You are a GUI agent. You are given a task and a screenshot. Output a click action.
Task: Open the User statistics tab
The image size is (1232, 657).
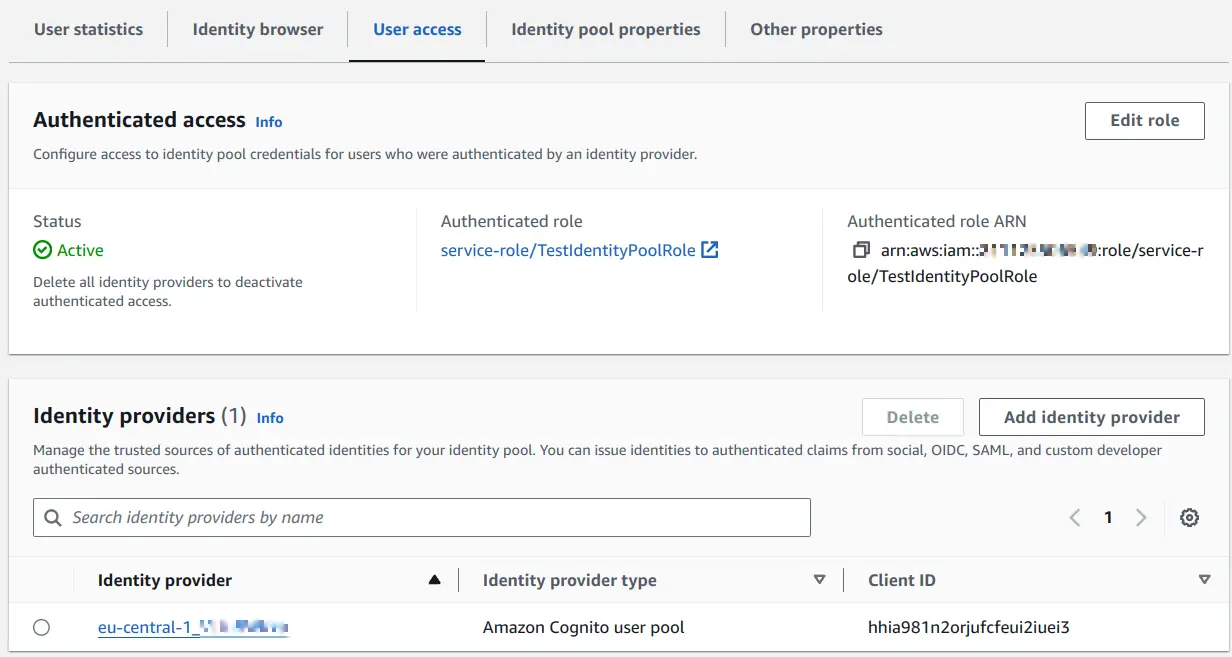[x=88, y=30]
